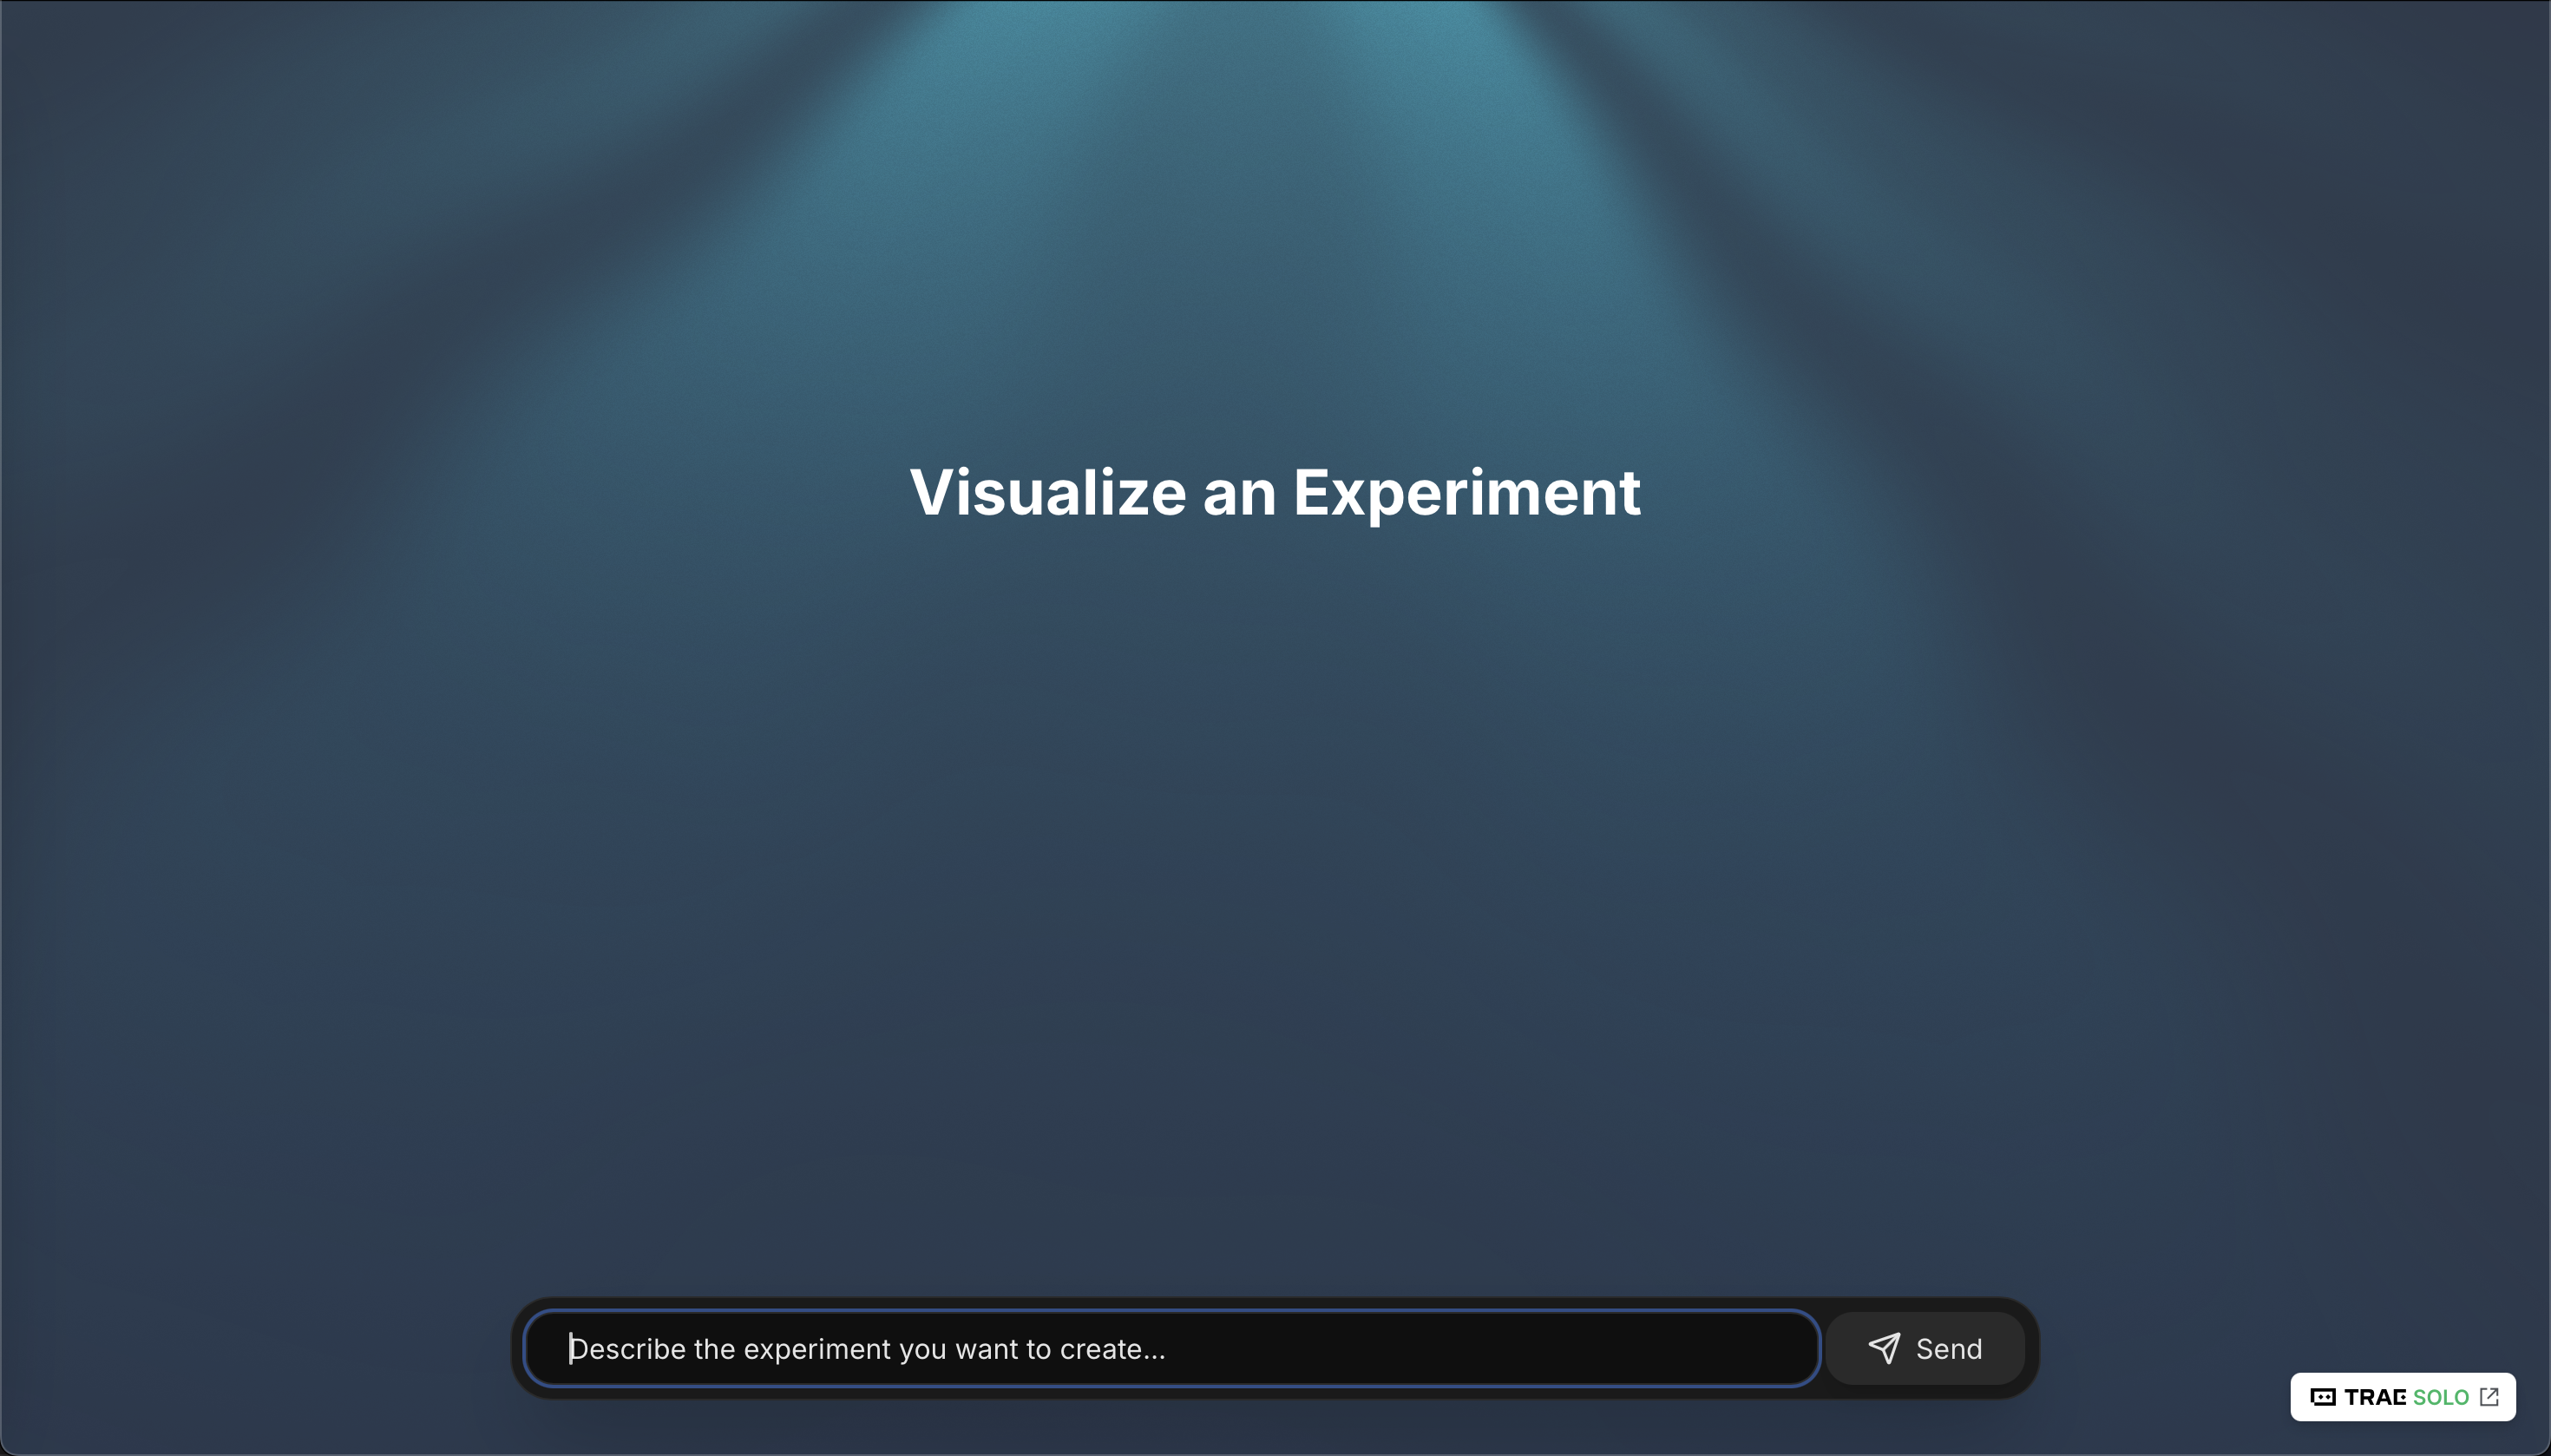
Task: Focus the experiment description input field
Action: pyautogui.click(x=1170, y=1348)
